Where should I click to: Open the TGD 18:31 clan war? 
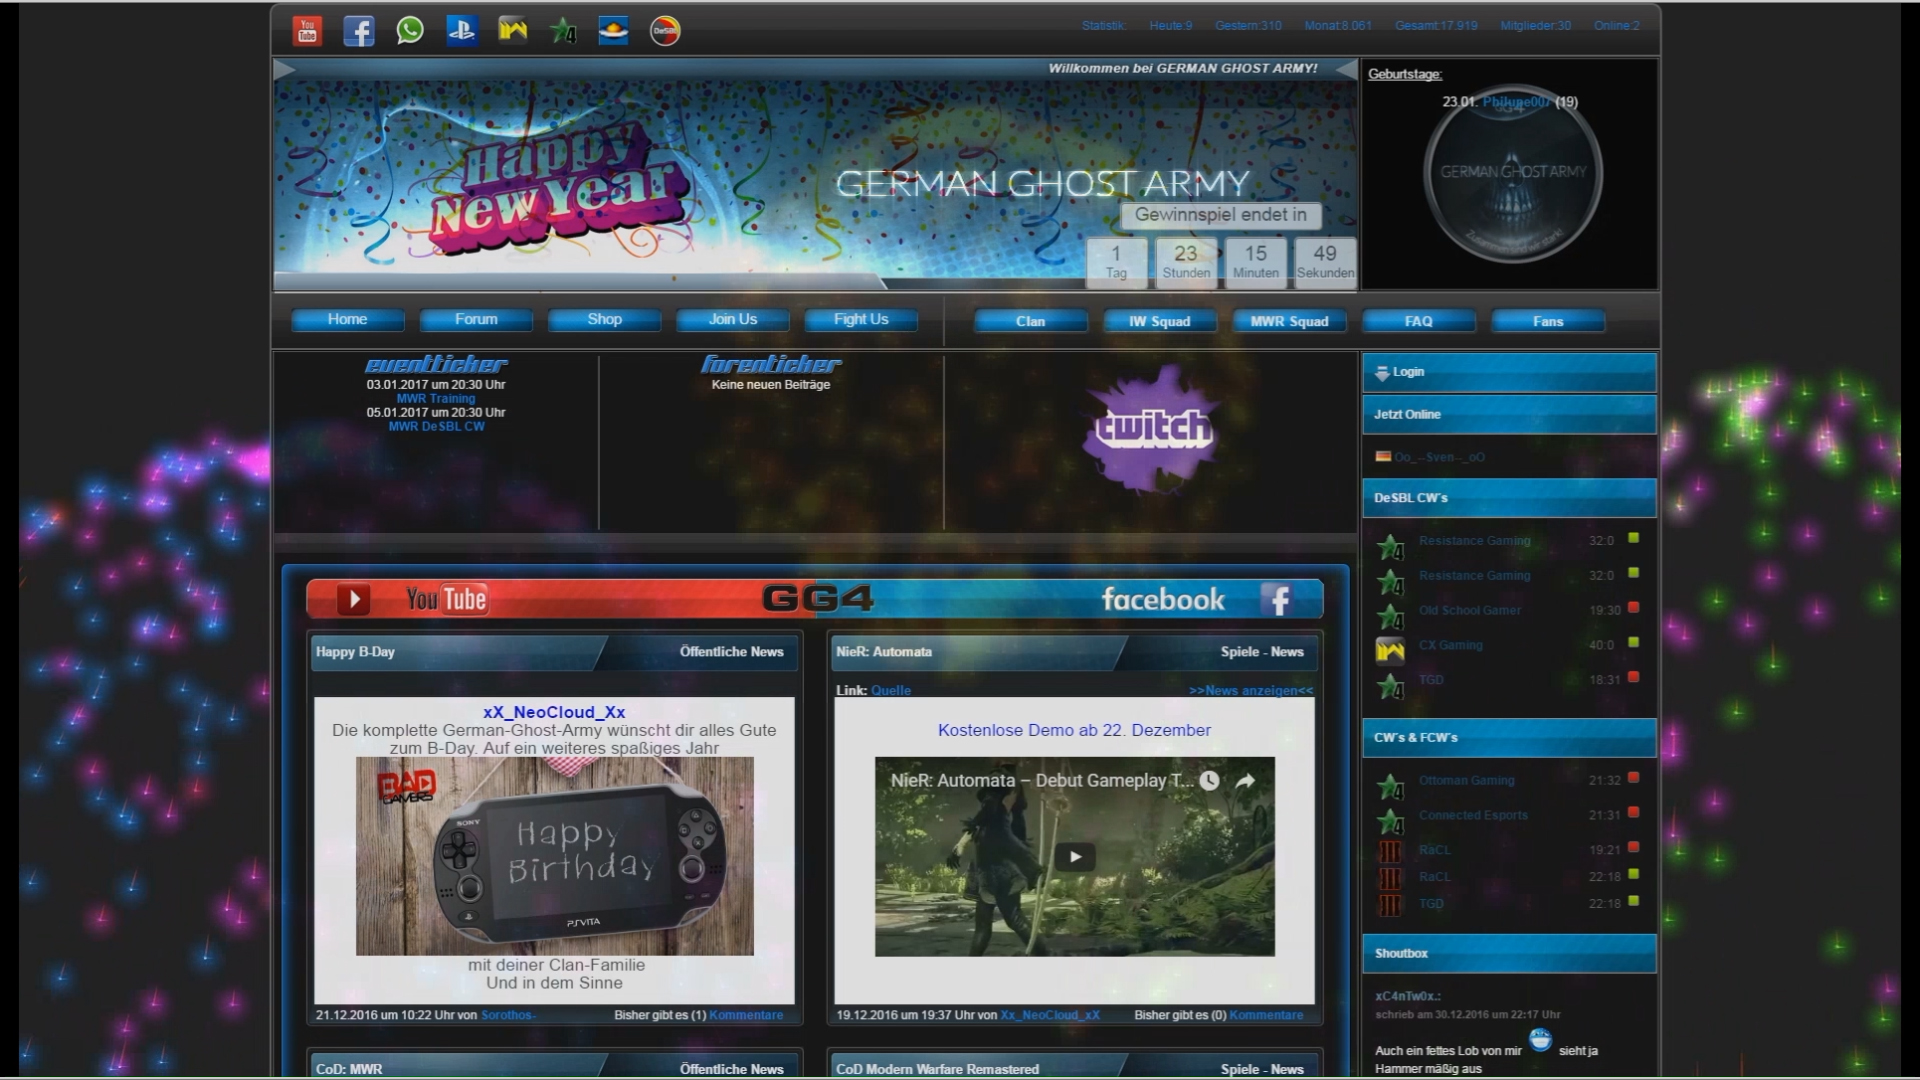pos(1431,680)
